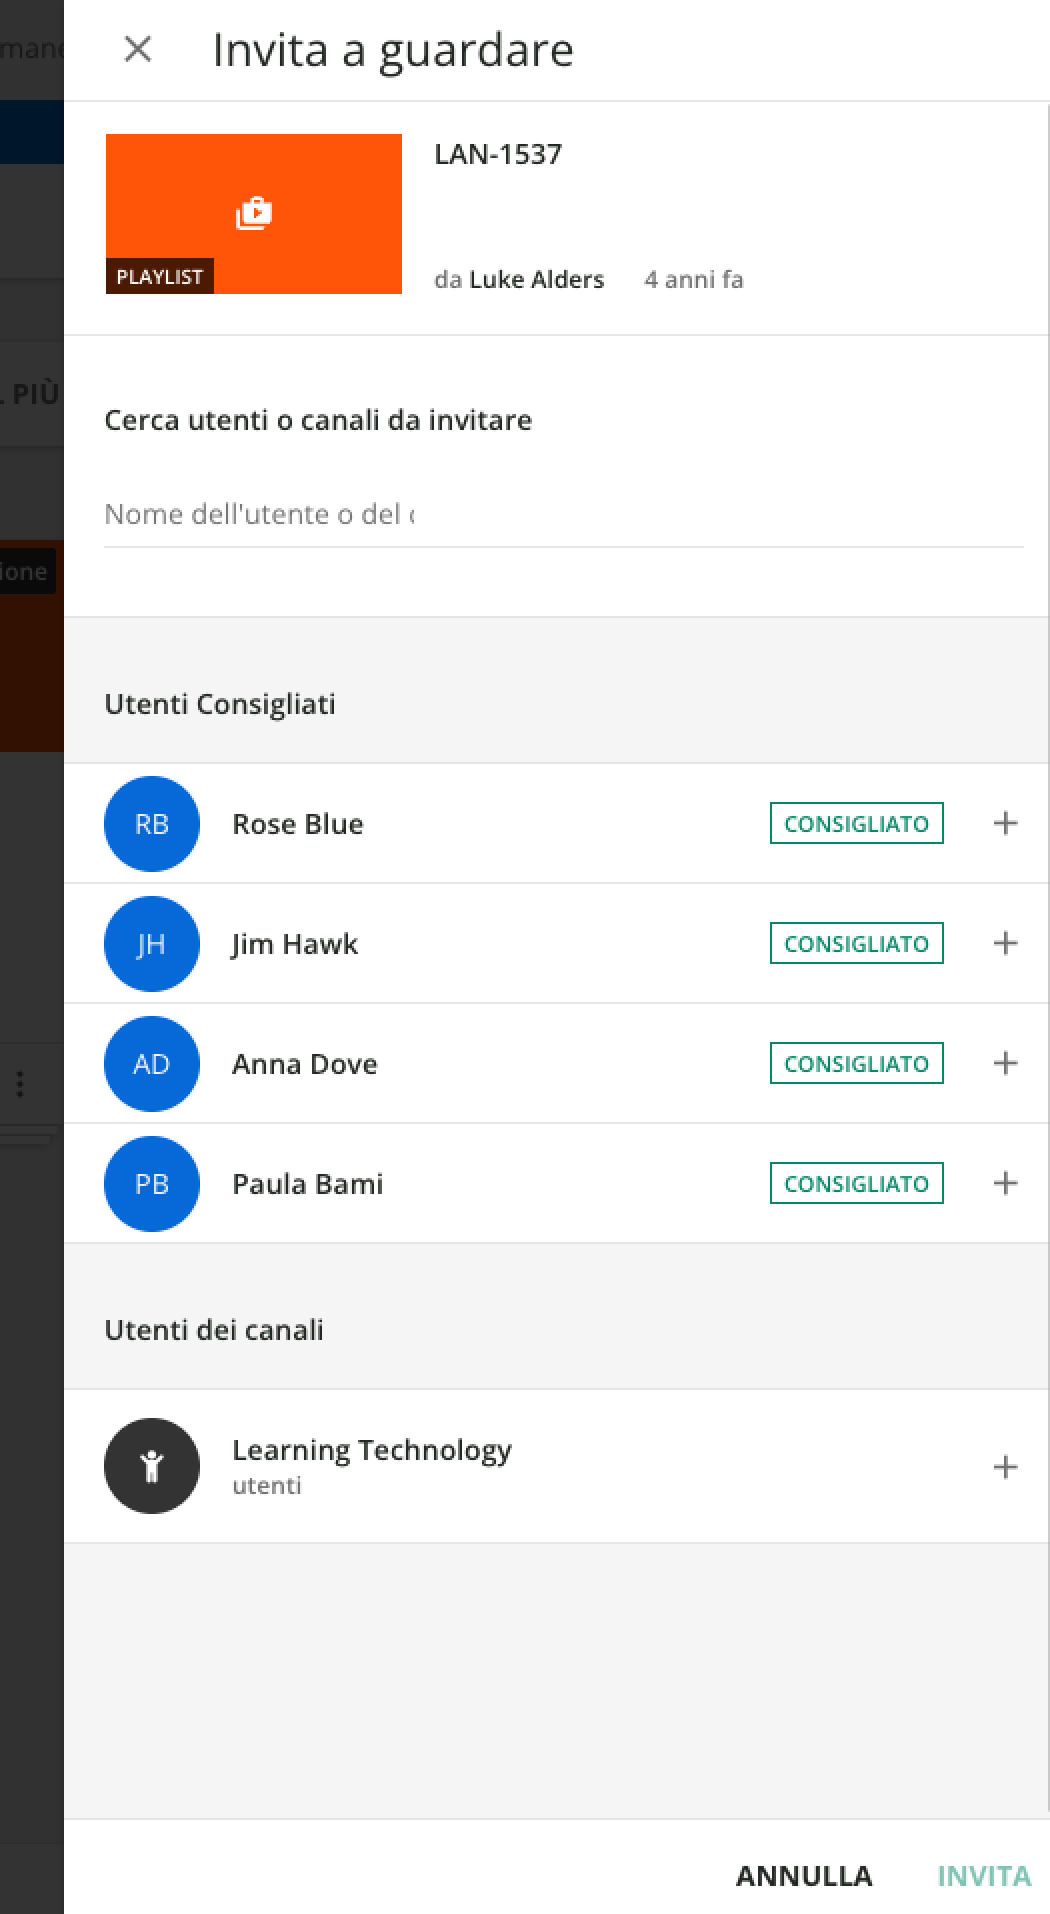Viewport: 1050px width, 1914px height.
Task: Add Anna Dove with plus icon
Action: [1005, 1063]
